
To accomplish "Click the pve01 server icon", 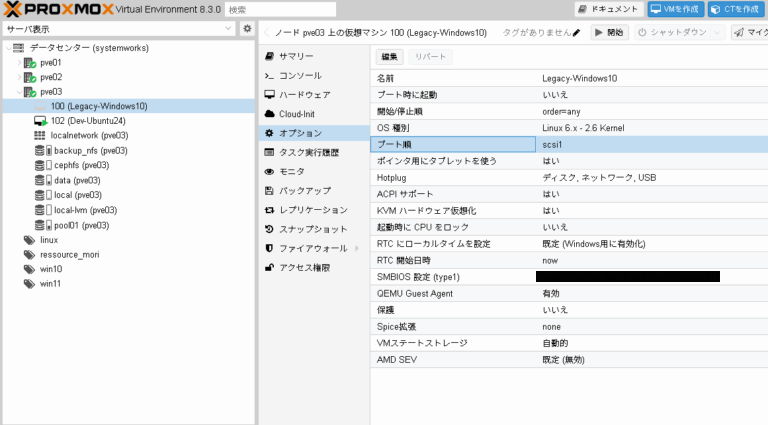I will click(x=30, y=63).
